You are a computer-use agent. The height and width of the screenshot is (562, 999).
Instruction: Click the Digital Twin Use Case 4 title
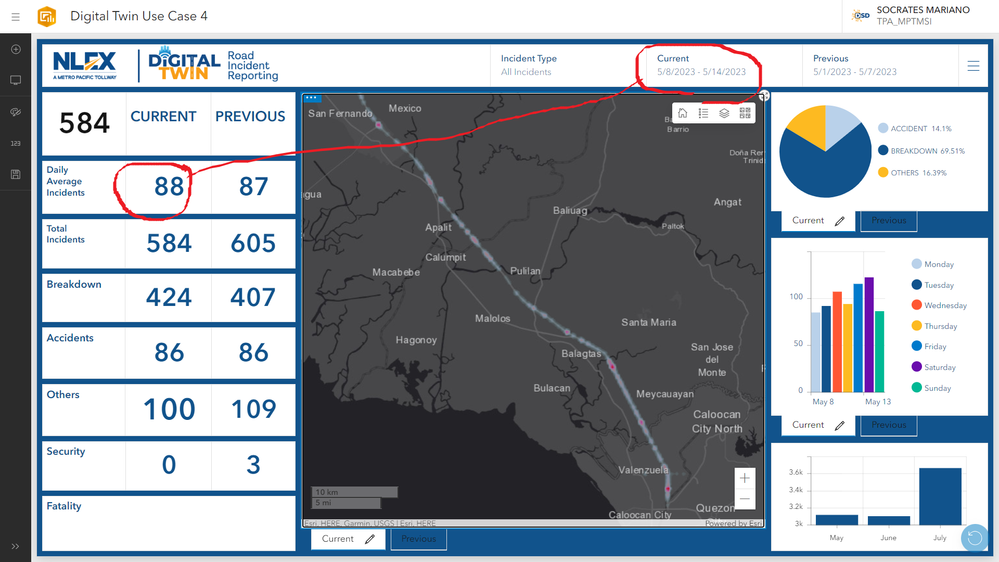tap(139, 17)
